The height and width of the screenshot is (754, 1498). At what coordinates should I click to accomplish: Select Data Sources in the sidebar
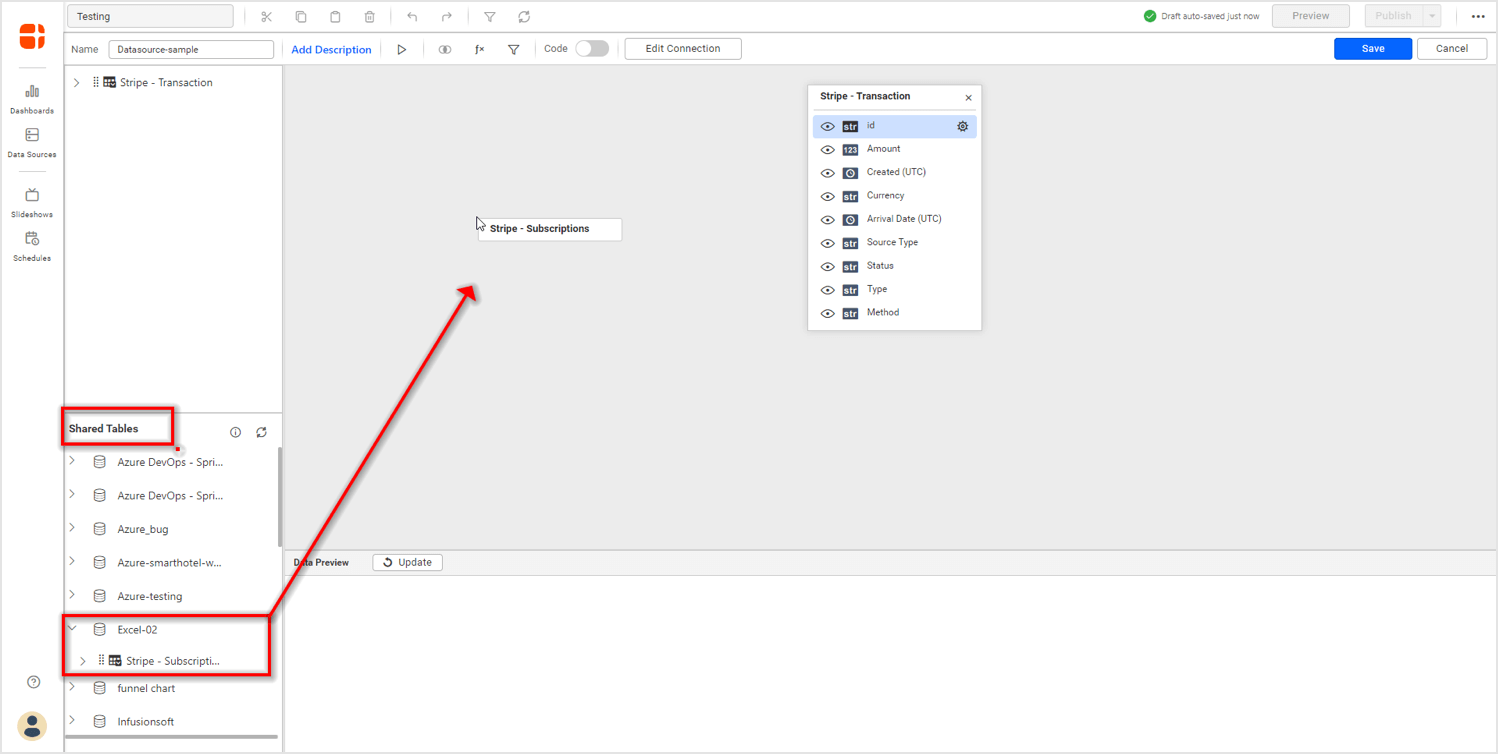32,142
